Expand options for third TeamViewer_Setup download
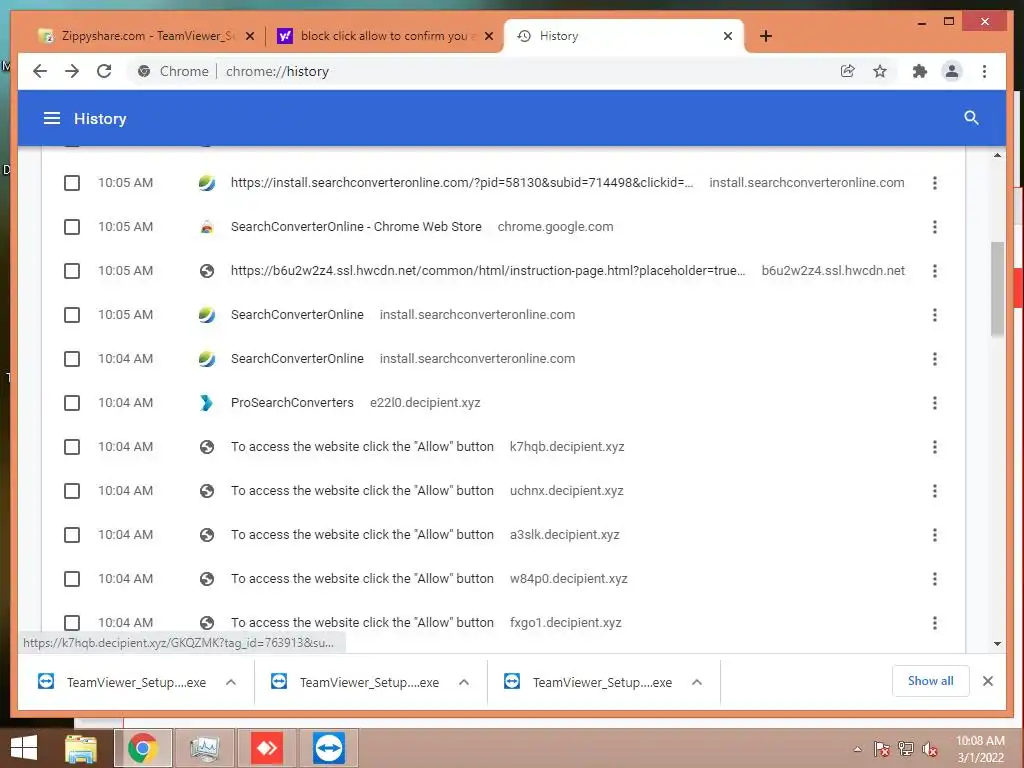This screenshot has width=1024, height=768. point(697,682)
